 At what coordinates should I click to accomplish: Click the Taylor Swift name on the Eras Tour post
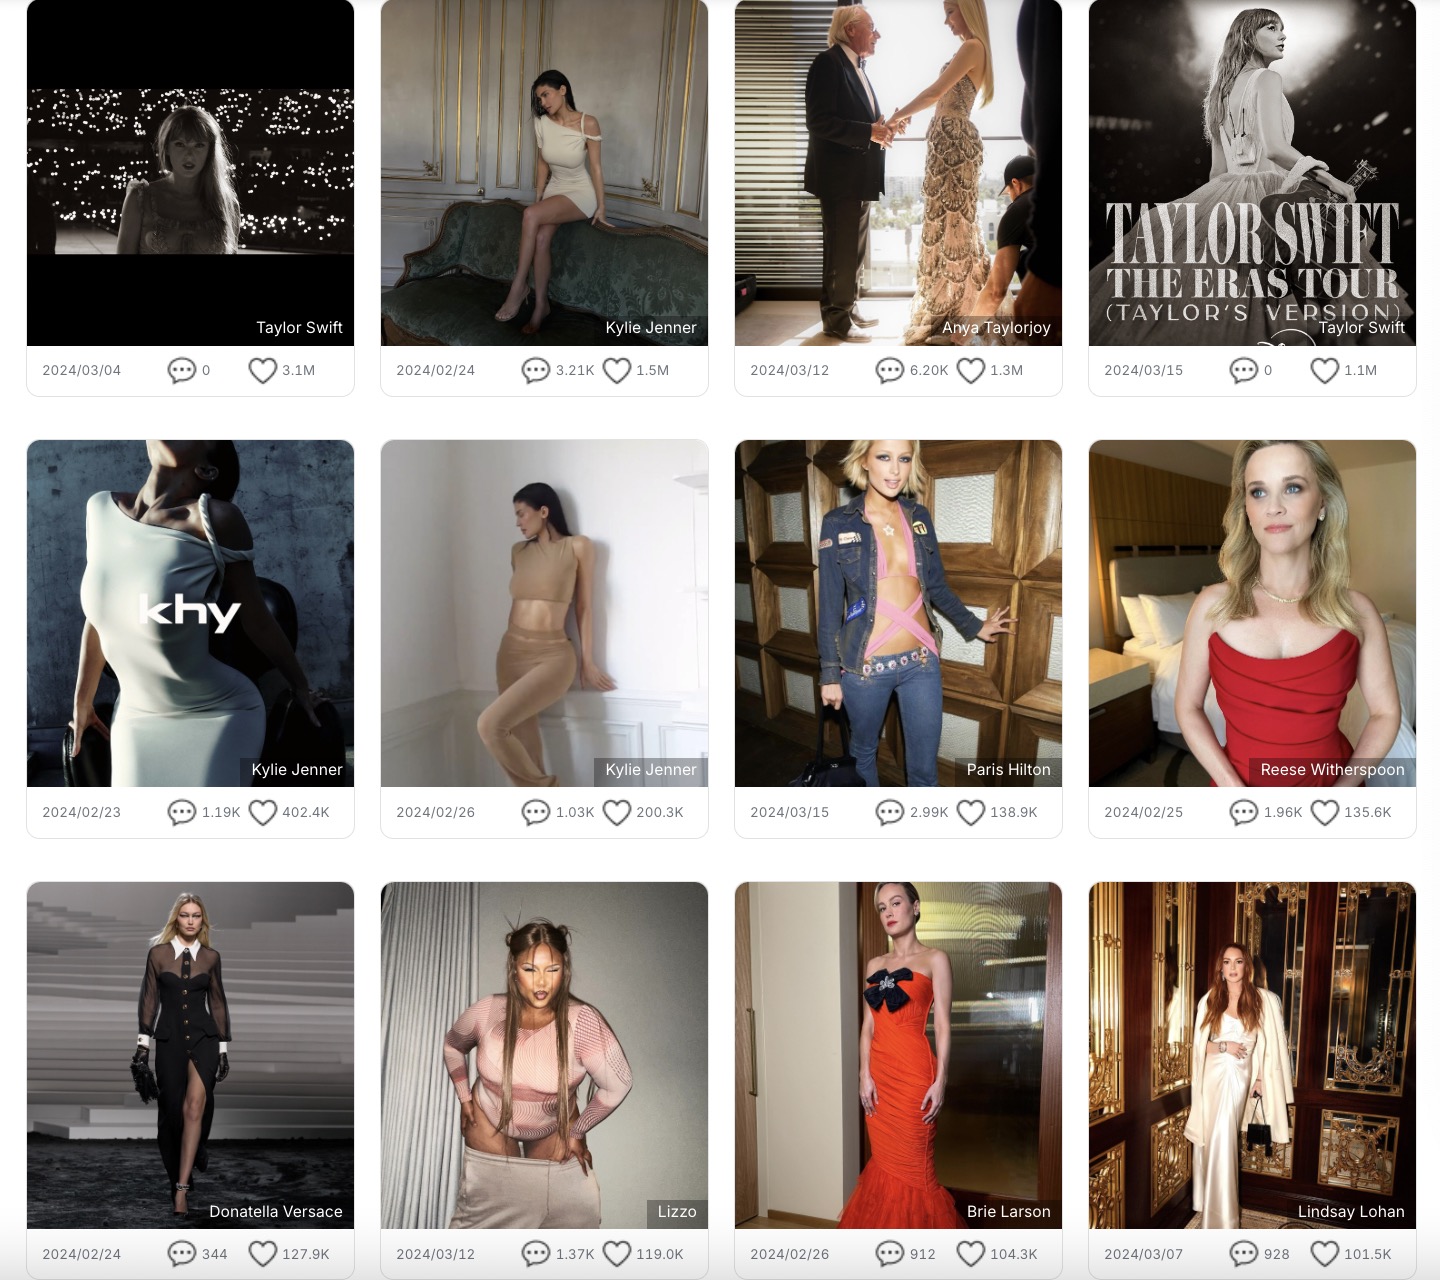tap(1361, 328)
